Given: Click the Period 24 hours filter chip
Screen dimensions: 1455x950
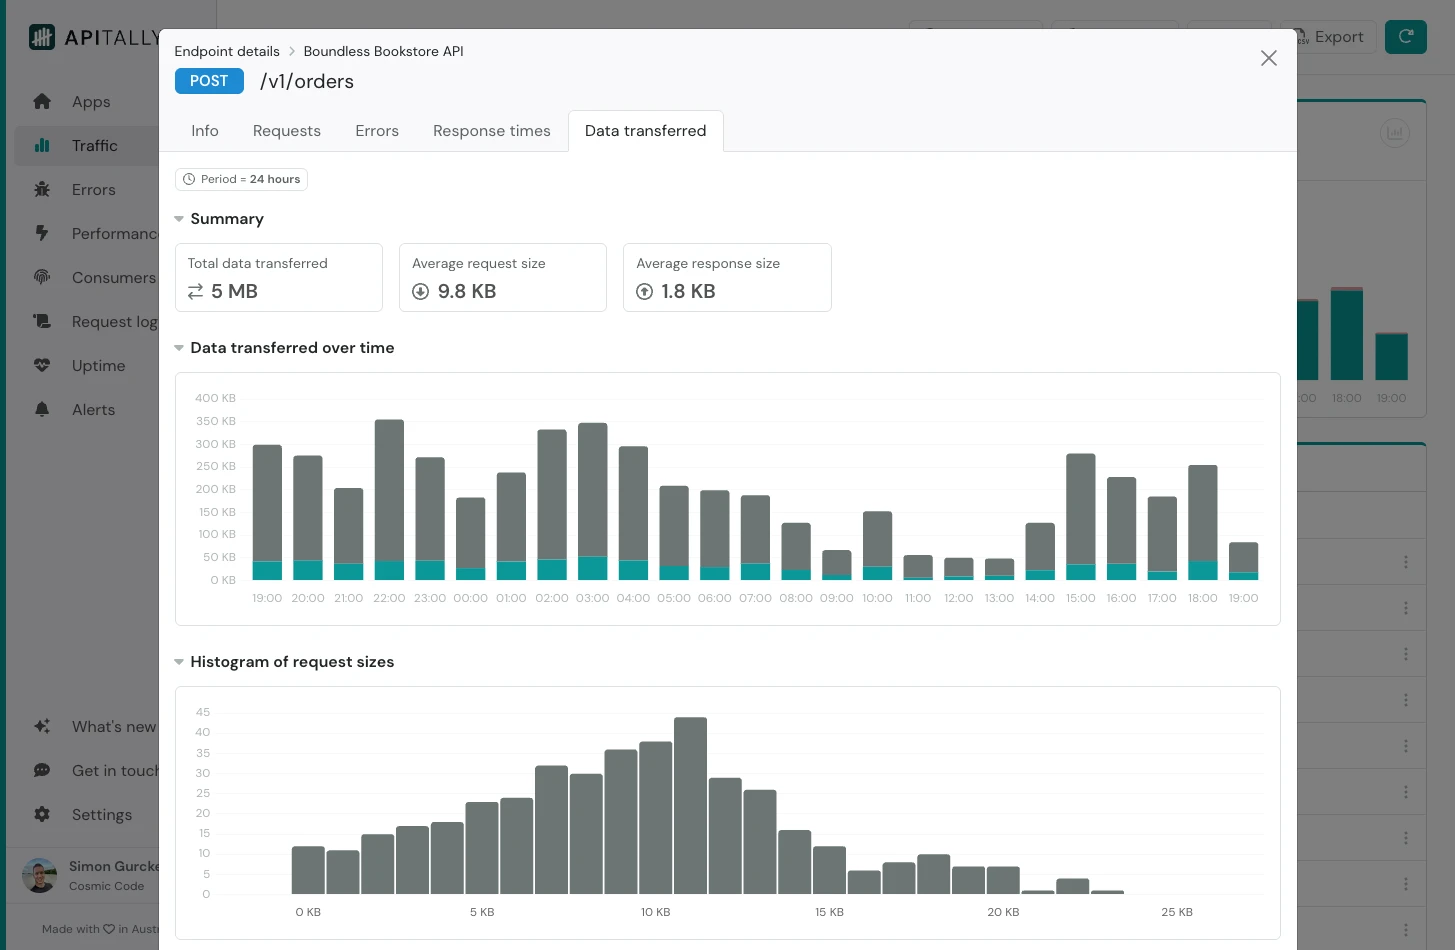Looking at the screenshot, I should 241,179.
